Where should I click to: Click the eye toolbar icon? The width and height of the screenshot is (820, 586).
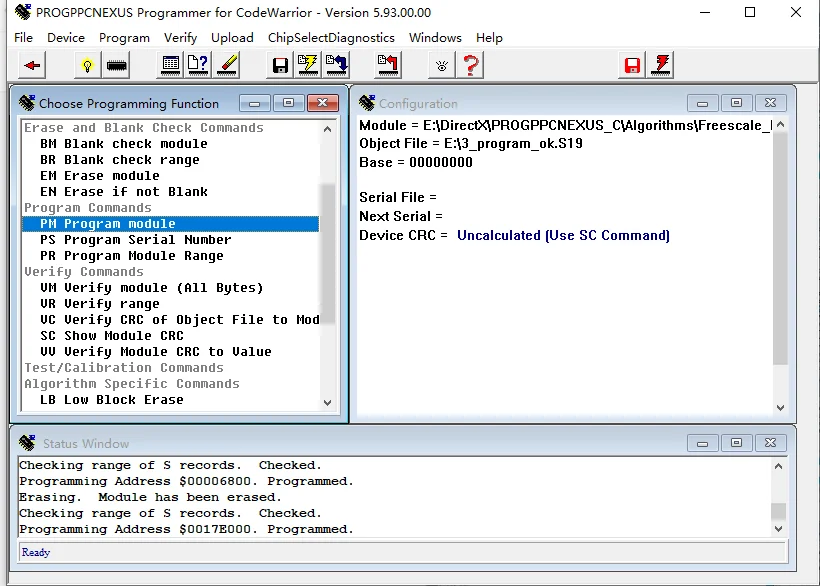443,66
